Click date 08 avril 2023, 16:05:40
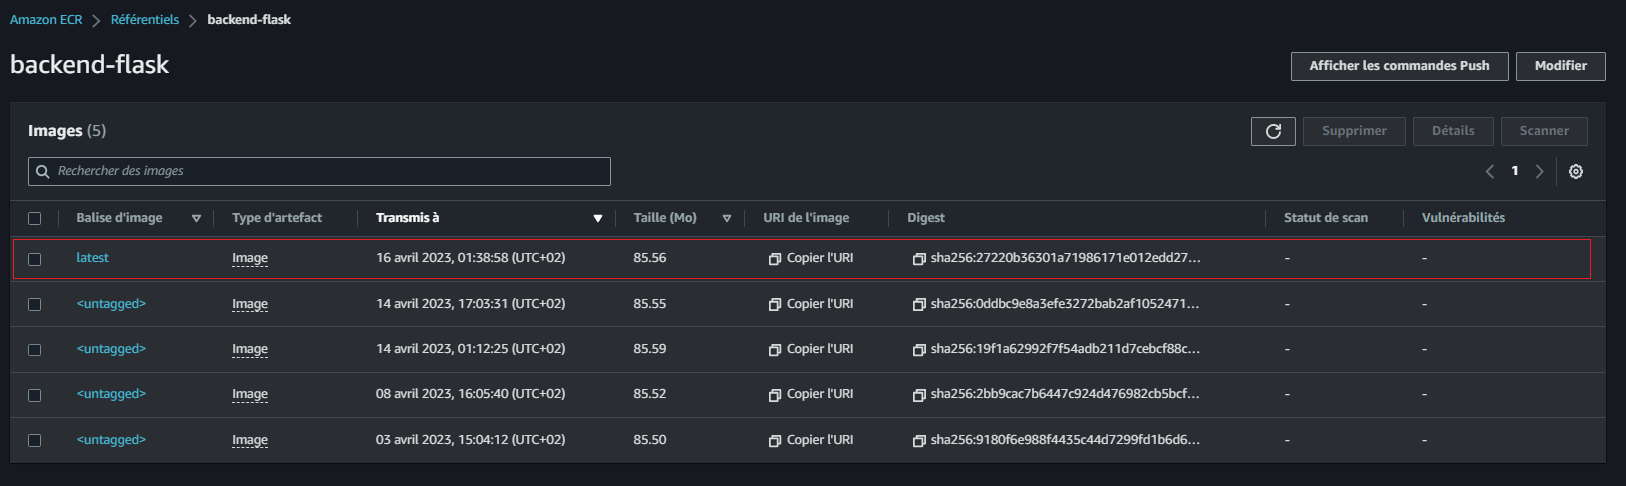1626x486 pixels. [x=470, y=394]
